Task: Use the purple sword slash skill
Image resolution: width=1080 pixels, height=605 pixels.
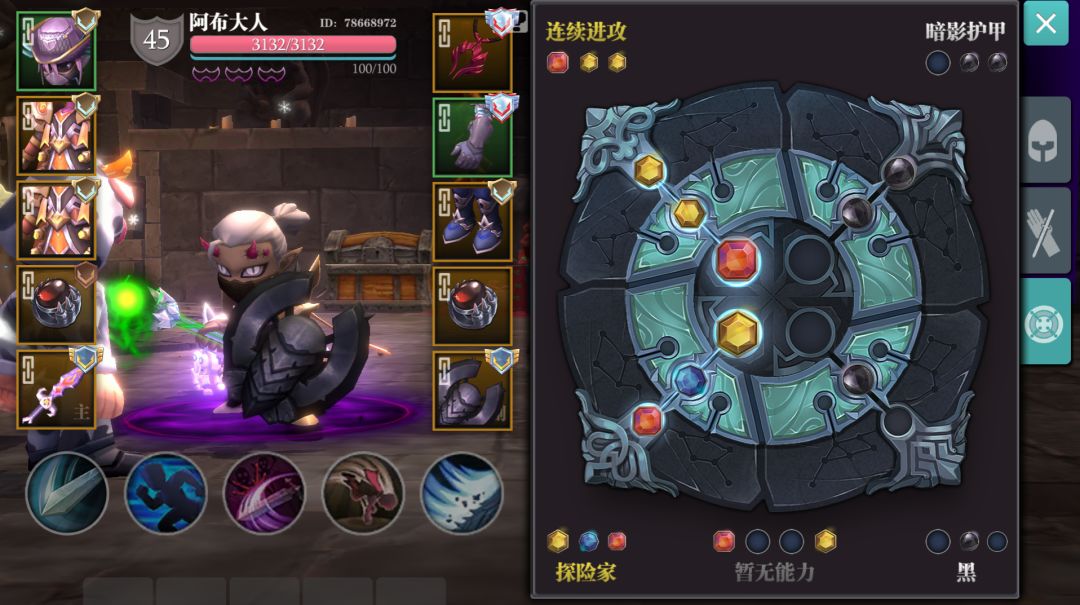Action: pyautogui.click(x=264, y=493)
